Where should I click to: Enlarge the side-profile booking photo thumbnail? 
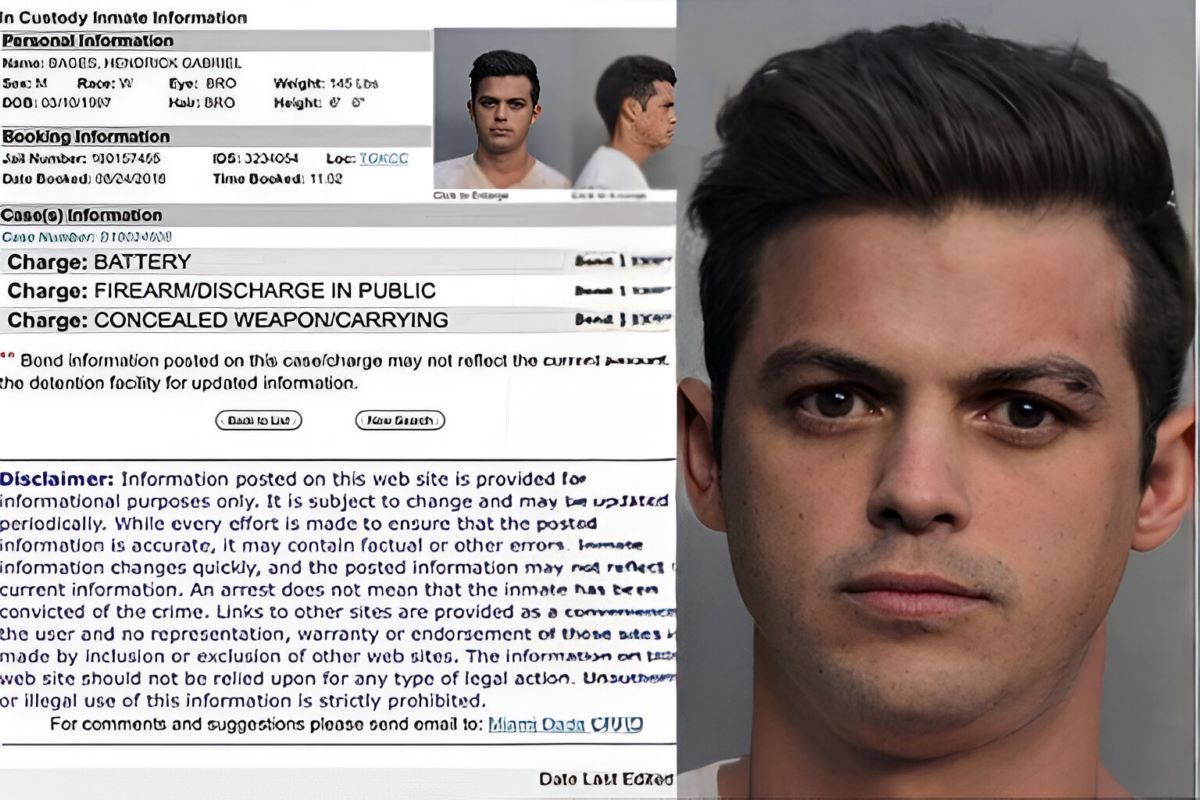click(625, 118)
